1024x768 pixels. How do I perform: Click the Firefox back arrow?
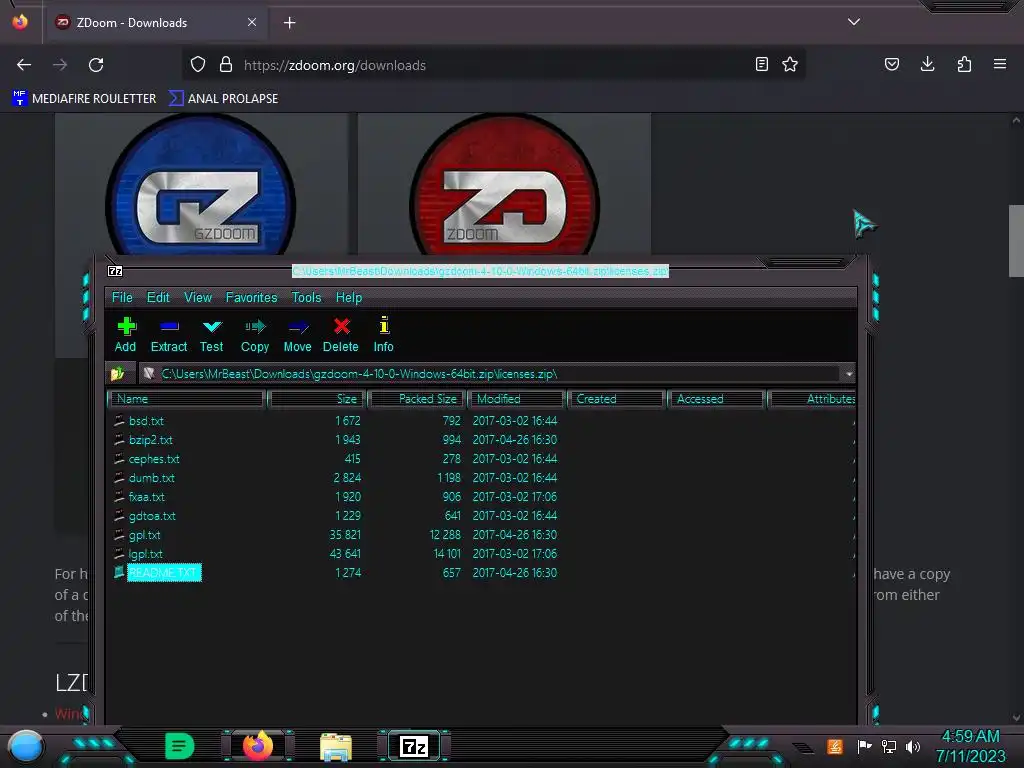[24, 65]
